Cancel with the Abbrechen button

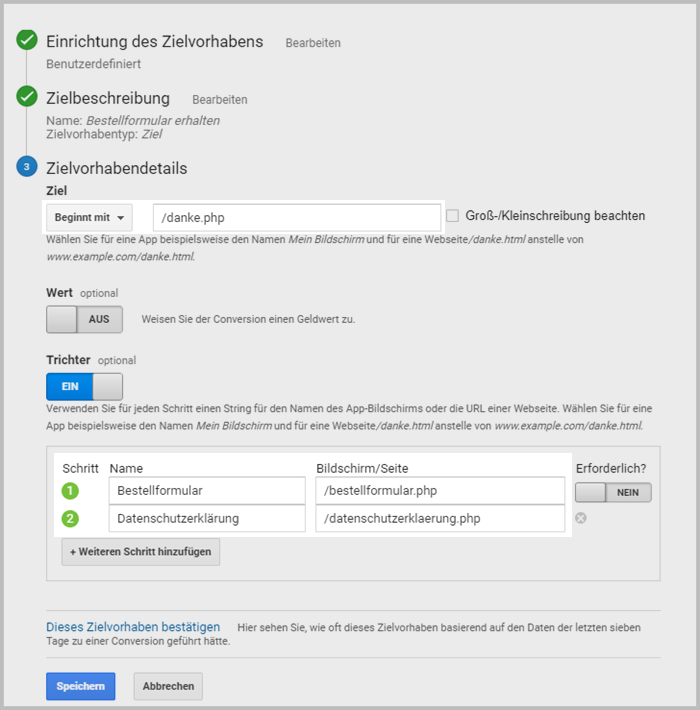[x=168, y=686]
